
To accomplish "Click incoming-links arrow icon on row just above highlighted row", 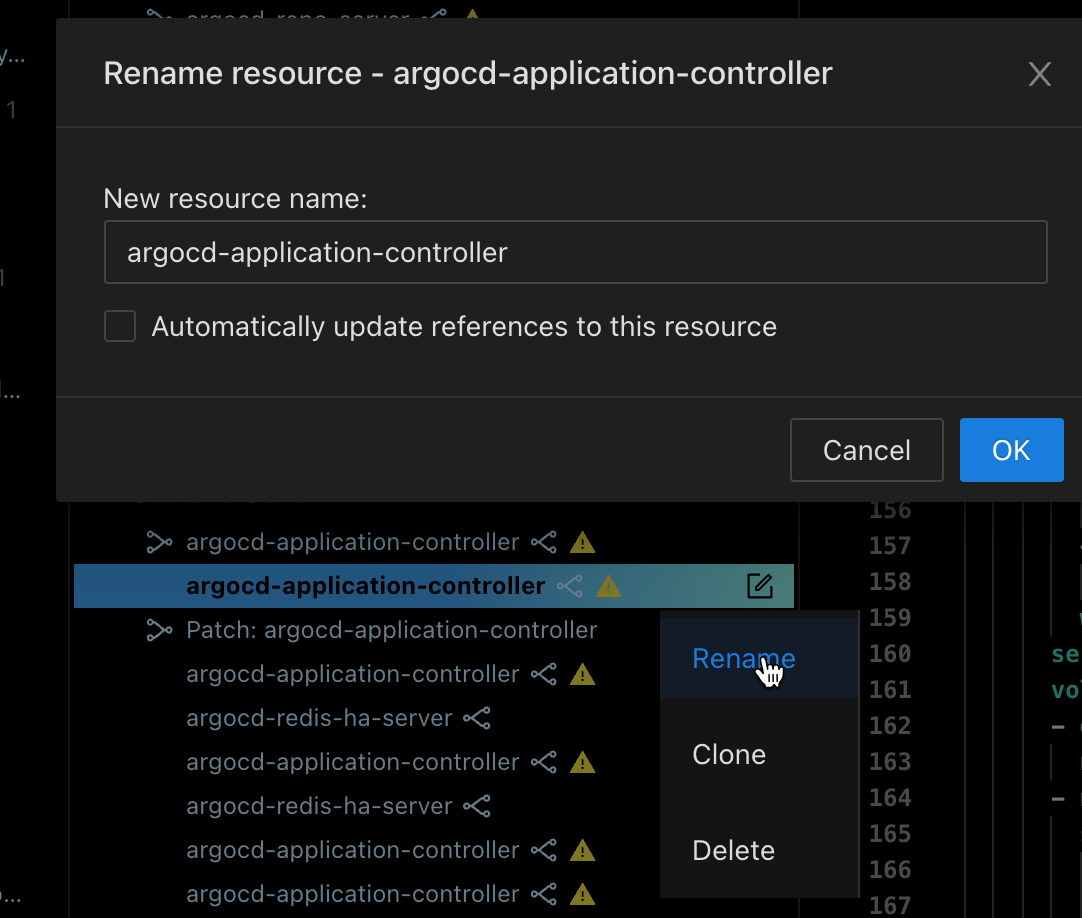I will pos(159,543).
